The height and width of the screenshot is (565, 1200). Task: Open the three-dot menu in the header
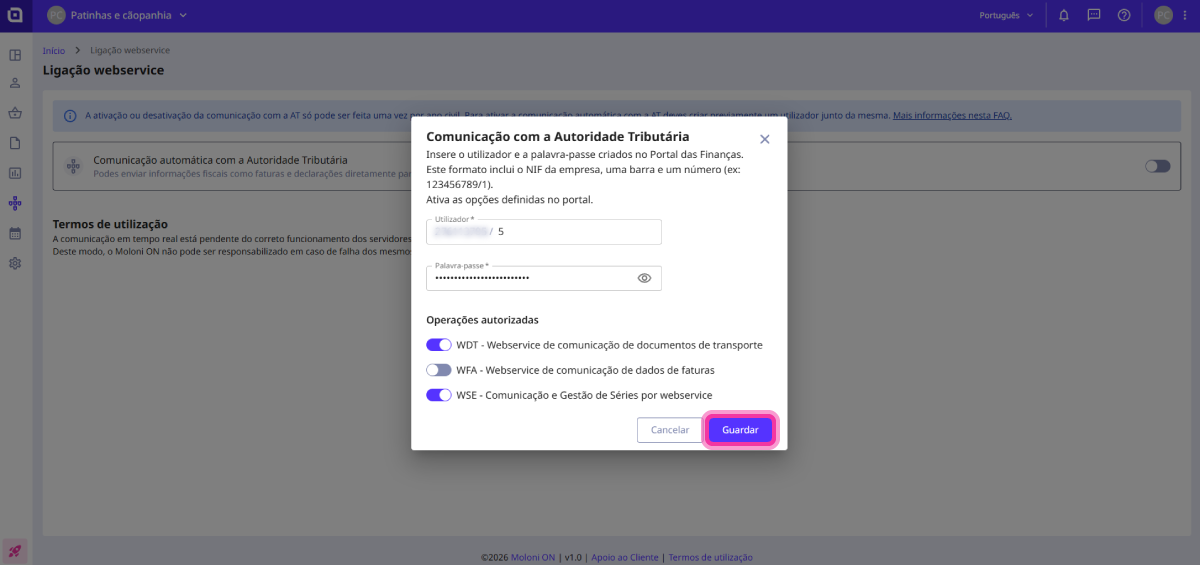pyautogui.click(x=1185, y=15)
